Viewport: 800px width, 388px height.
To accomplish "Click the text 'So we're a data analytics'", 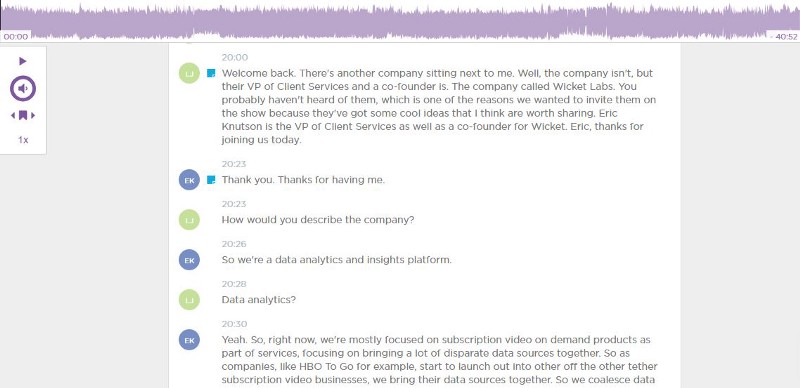I will [x=282, y=260].
